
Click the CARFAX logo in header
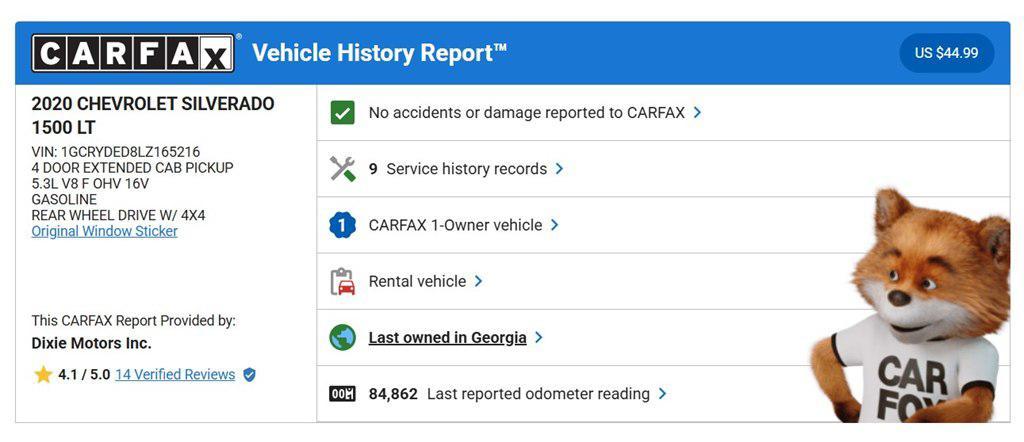tap(133, 53)
